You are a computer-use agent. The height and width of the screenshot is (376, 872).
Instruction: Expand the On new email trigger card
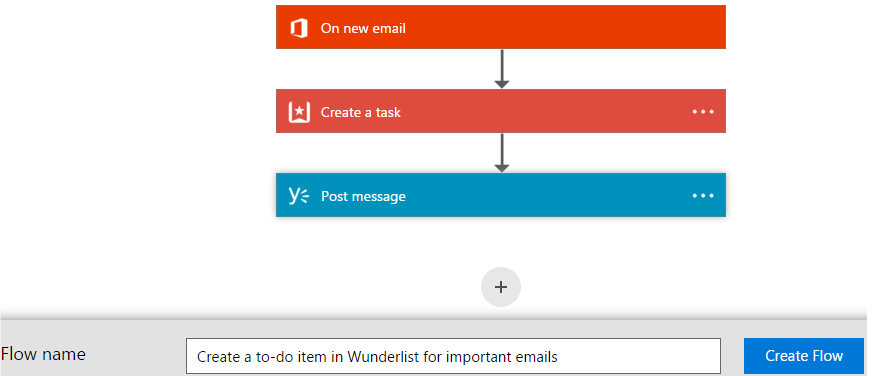click(x=501, y=27)
